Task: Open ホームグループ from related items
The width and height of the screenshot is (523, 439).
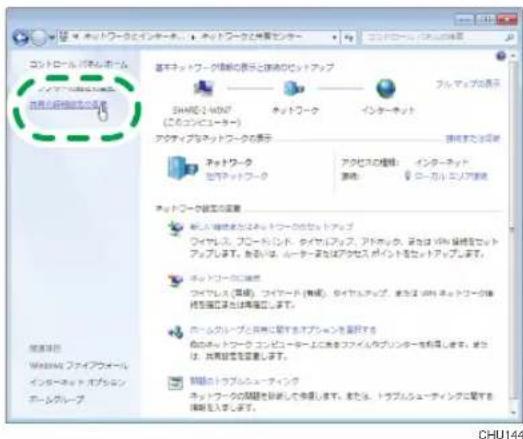Action: pos(57,399)
